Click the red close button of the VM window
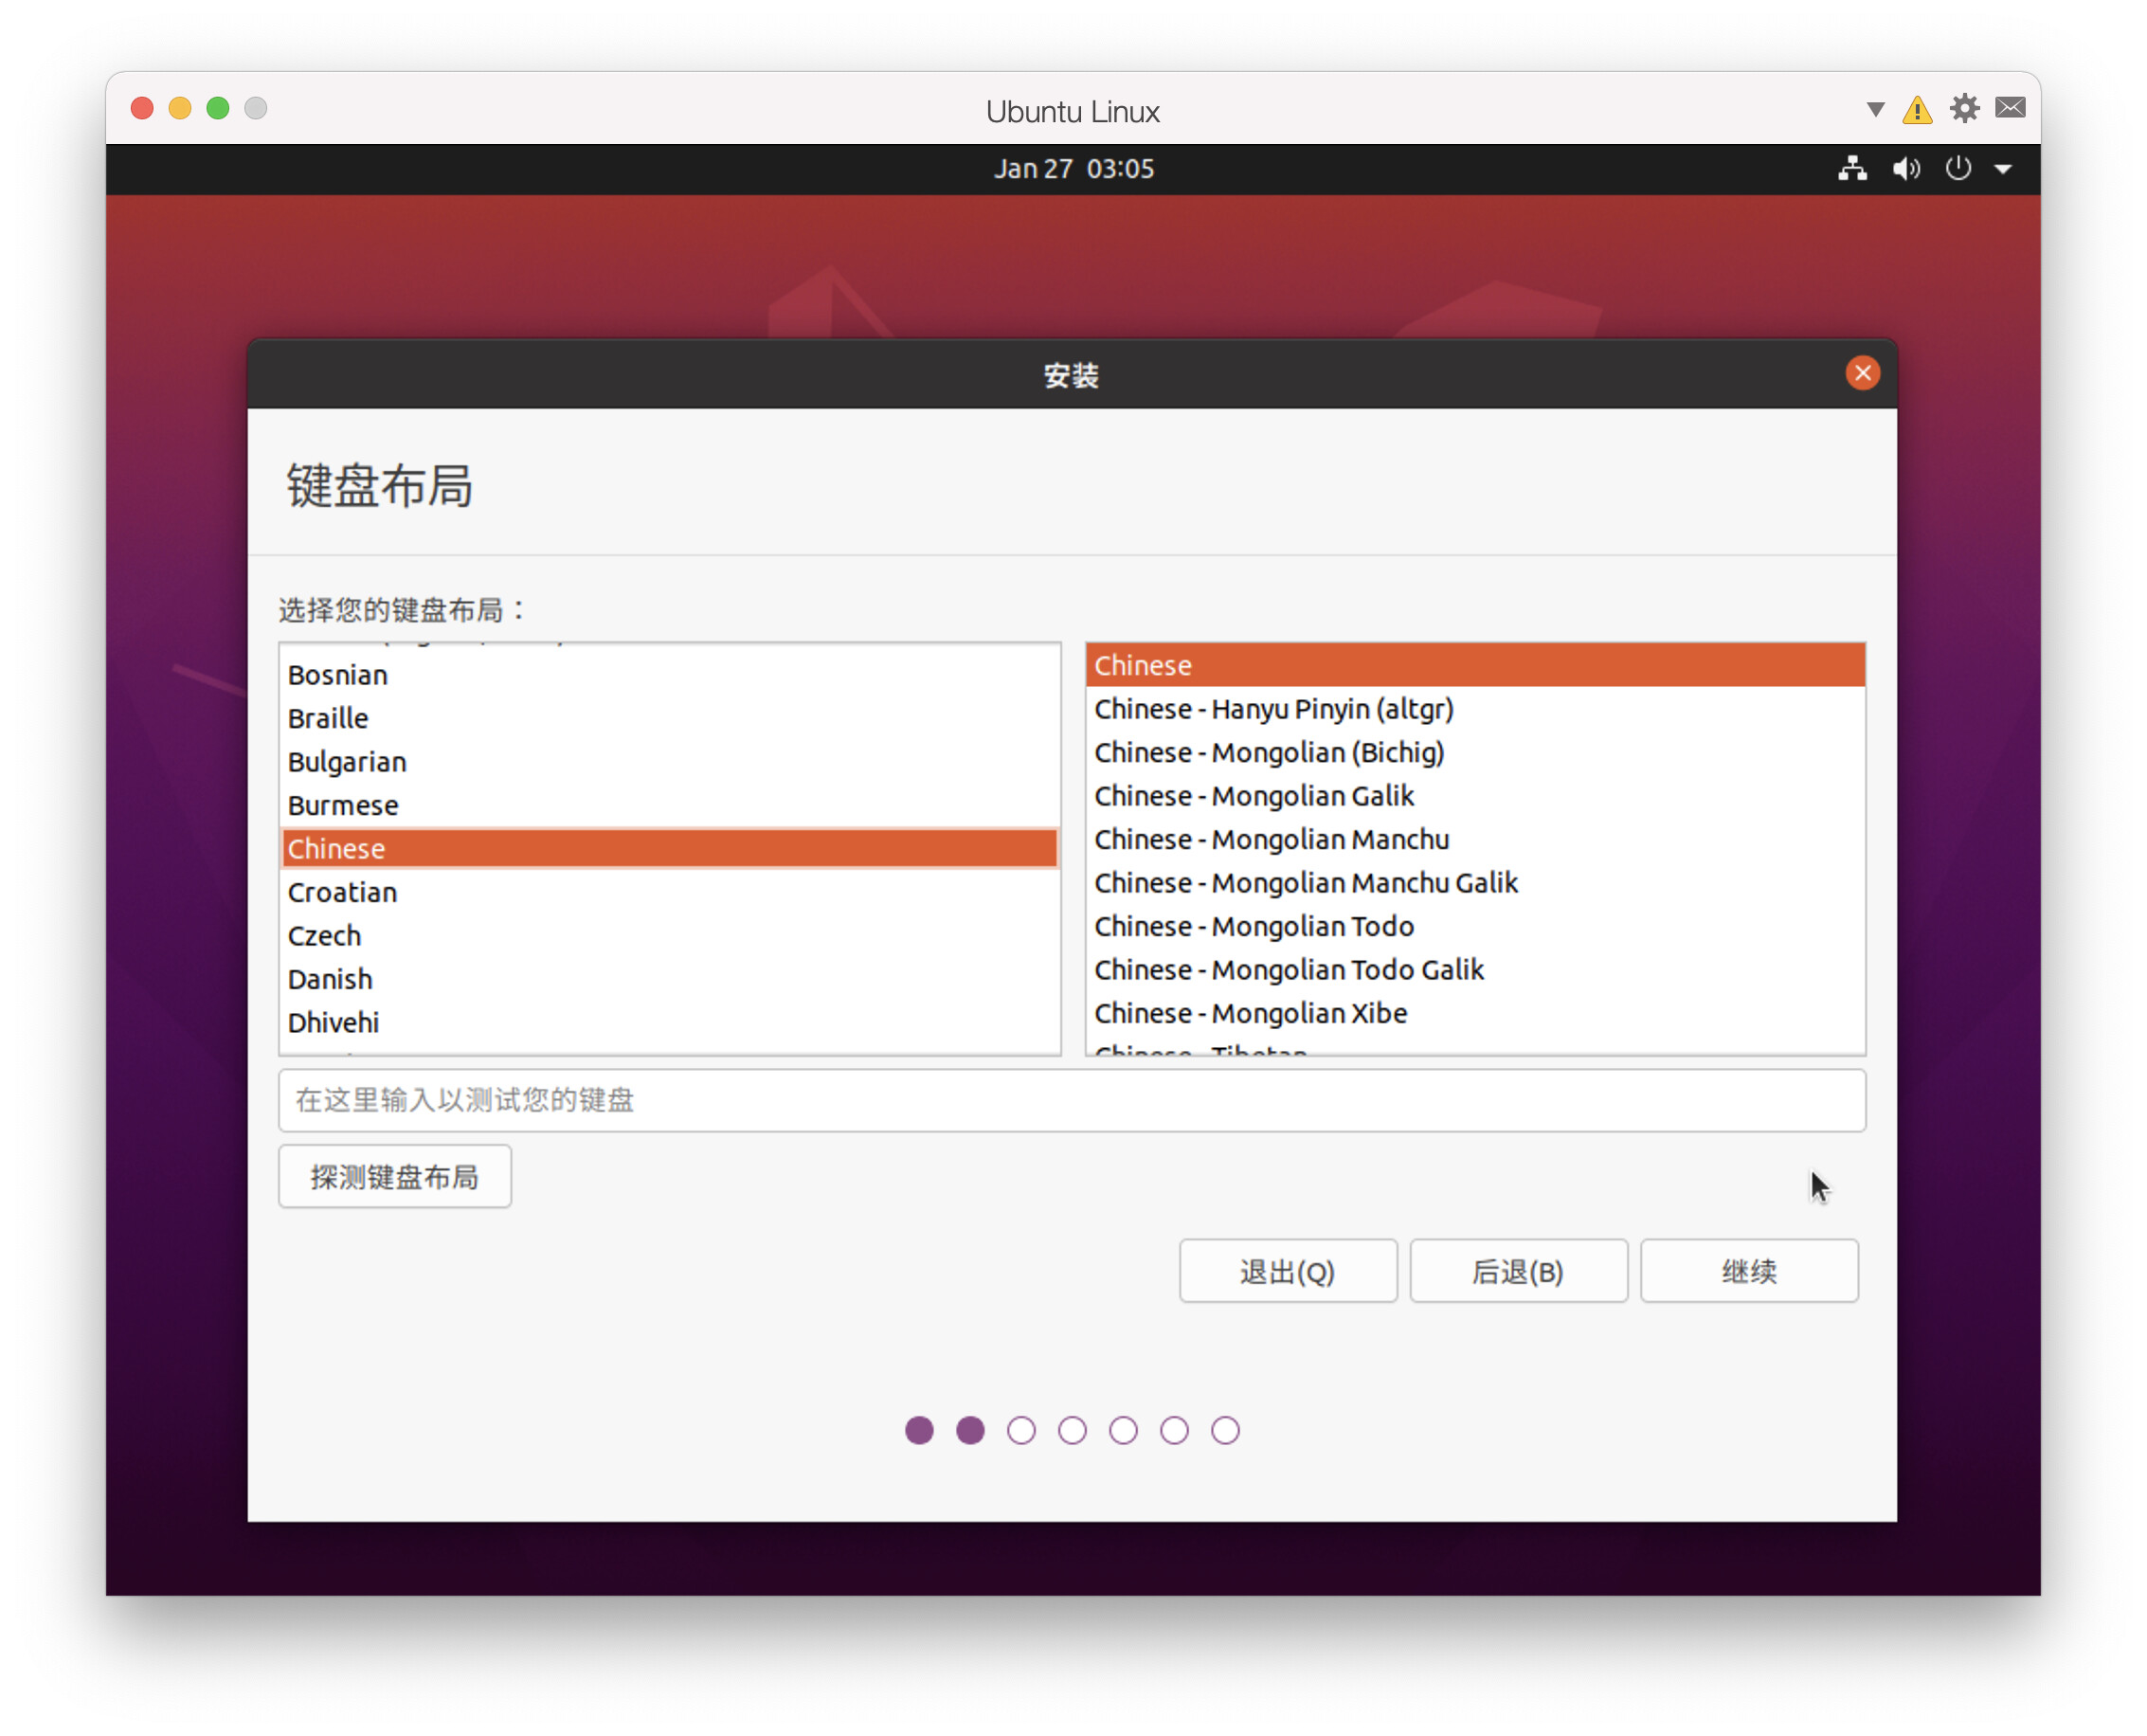This screenshot has width=2147, height=1736. (x=142, y=108)
